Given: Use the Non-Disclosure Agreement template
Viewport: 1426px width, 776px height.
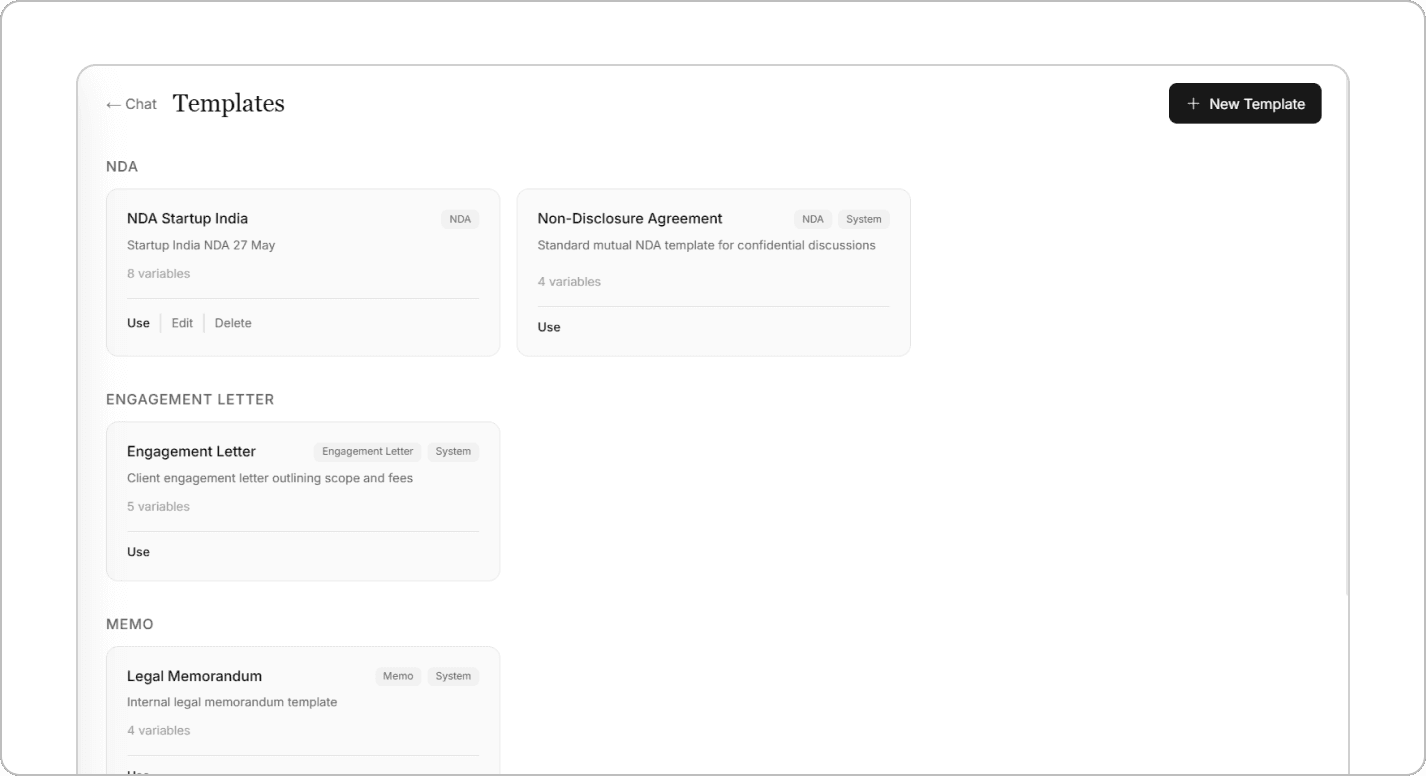Looking at the screenshot, I should 549,327.
